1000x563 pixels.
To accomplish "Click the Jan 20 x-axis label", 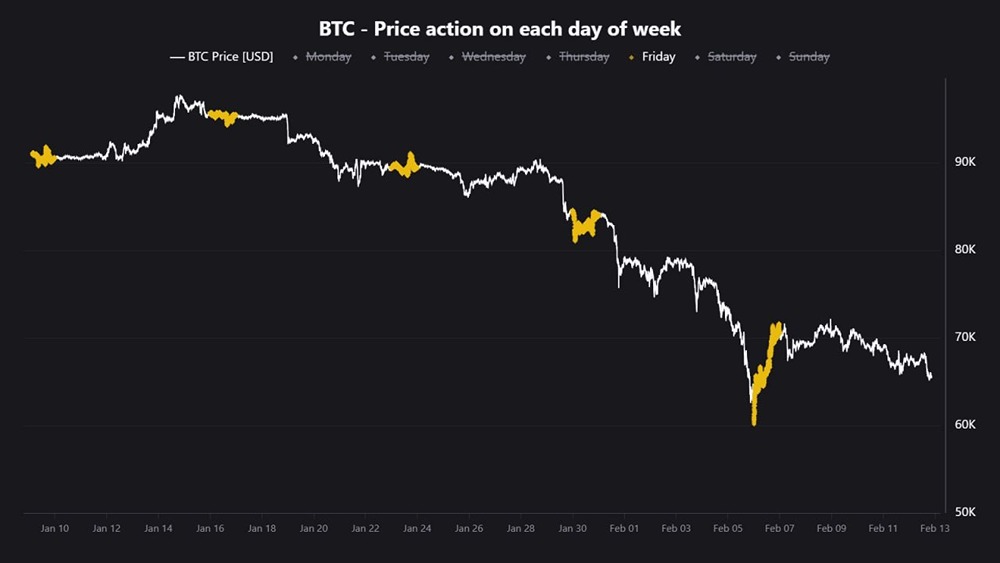I will click(x=314, y=528).
